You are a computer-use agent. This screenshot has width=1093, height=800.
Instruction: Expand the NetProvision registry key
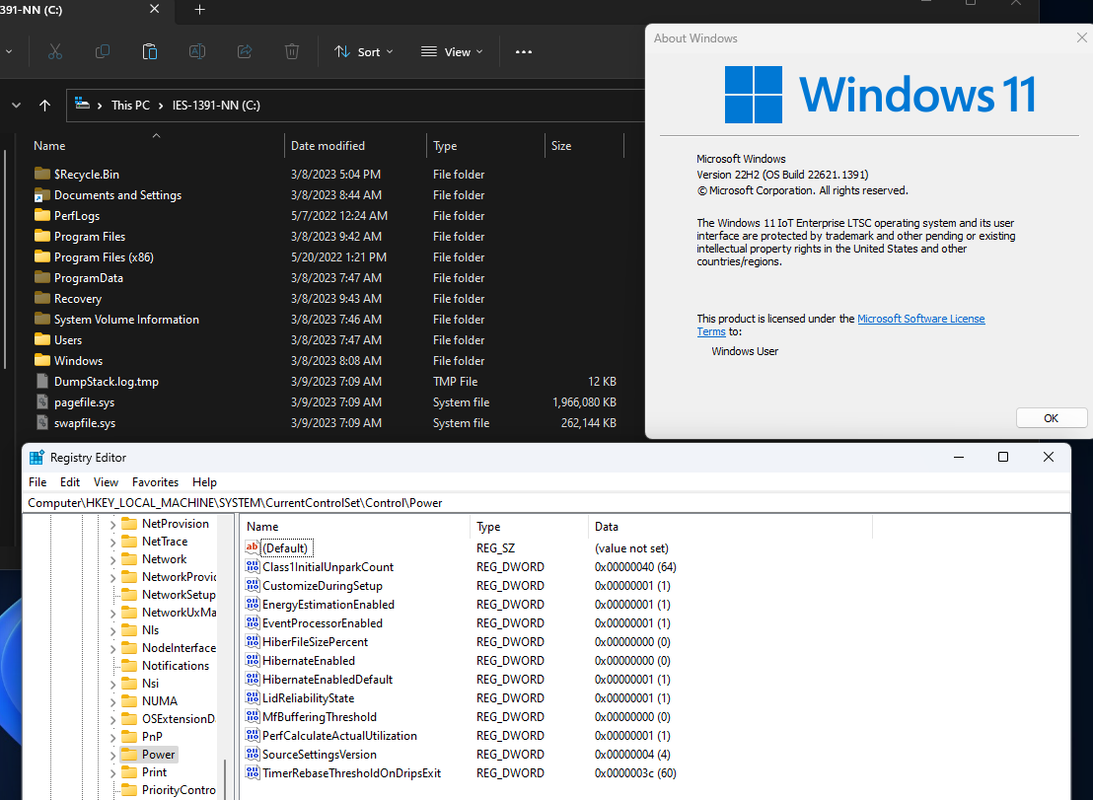pos(112,524)
